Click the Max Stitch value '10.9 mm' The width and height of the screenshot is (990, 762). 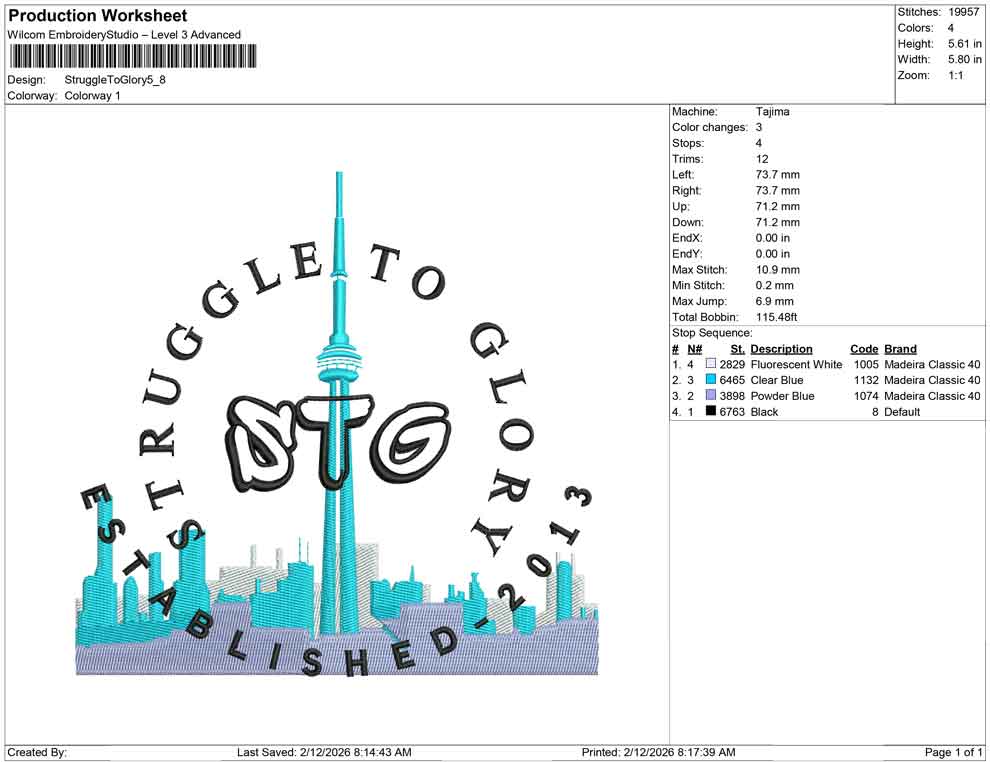pyautogui.click(x=775, y=270)
